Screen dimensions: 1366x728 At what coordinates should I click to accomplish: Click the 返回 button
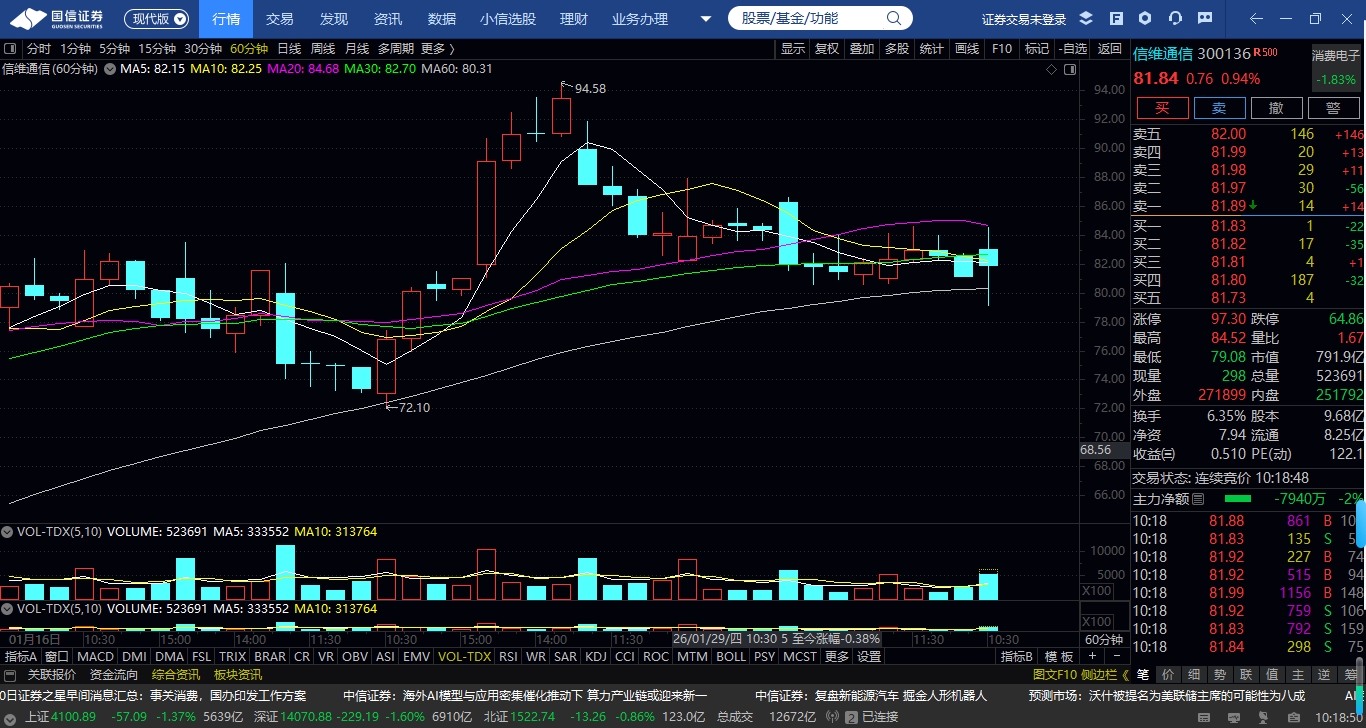tap(1110, 48)
